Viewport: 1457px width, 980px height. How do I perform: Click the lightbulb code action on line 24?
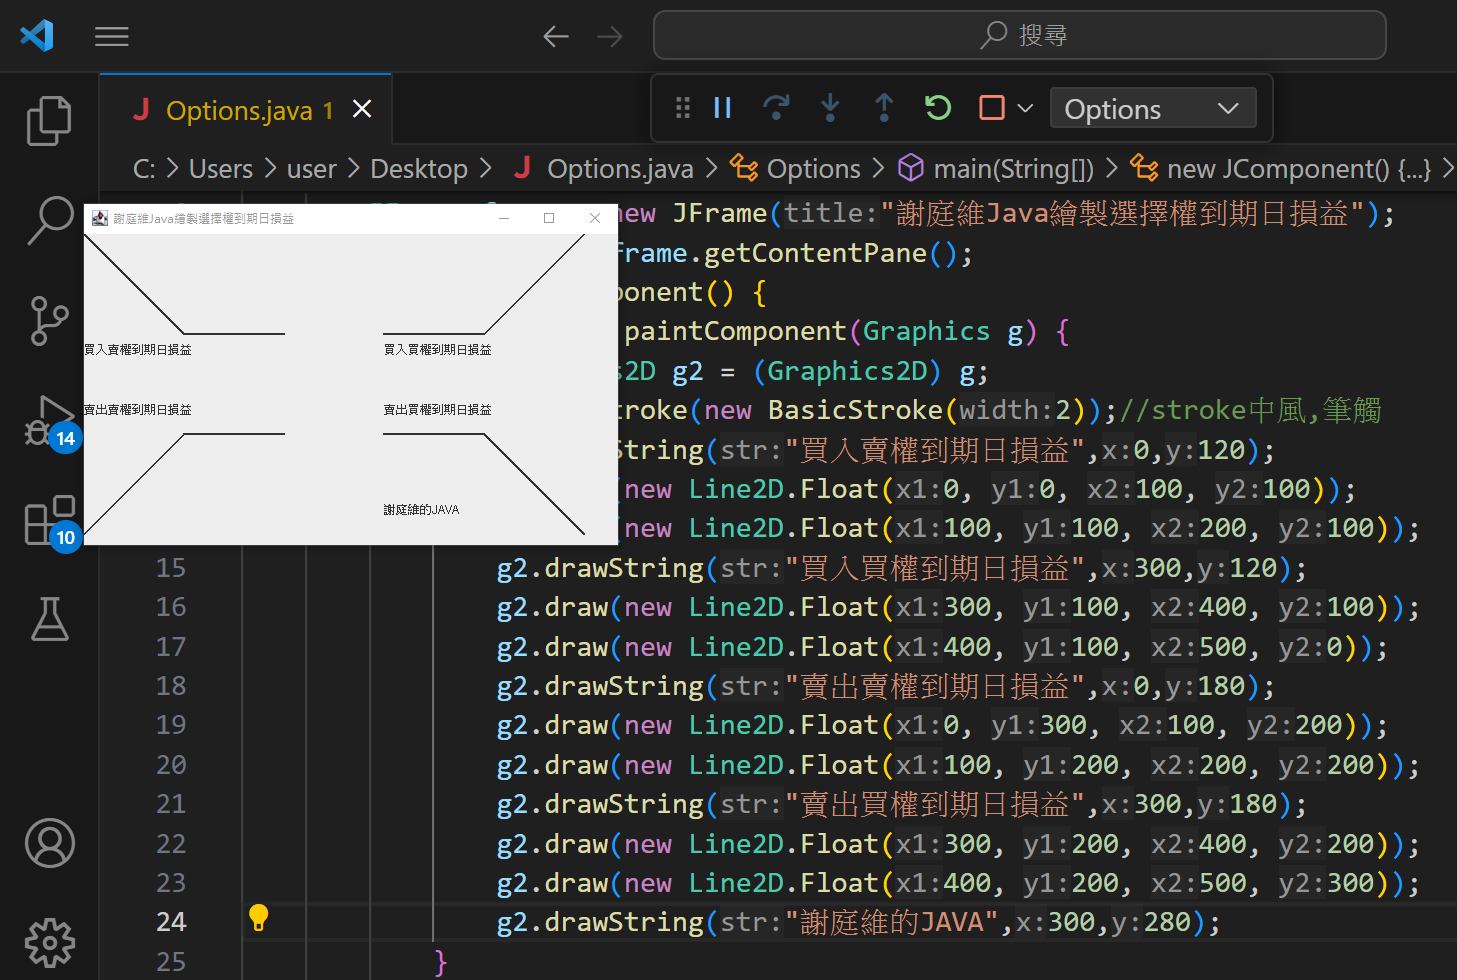coord(258,918)
